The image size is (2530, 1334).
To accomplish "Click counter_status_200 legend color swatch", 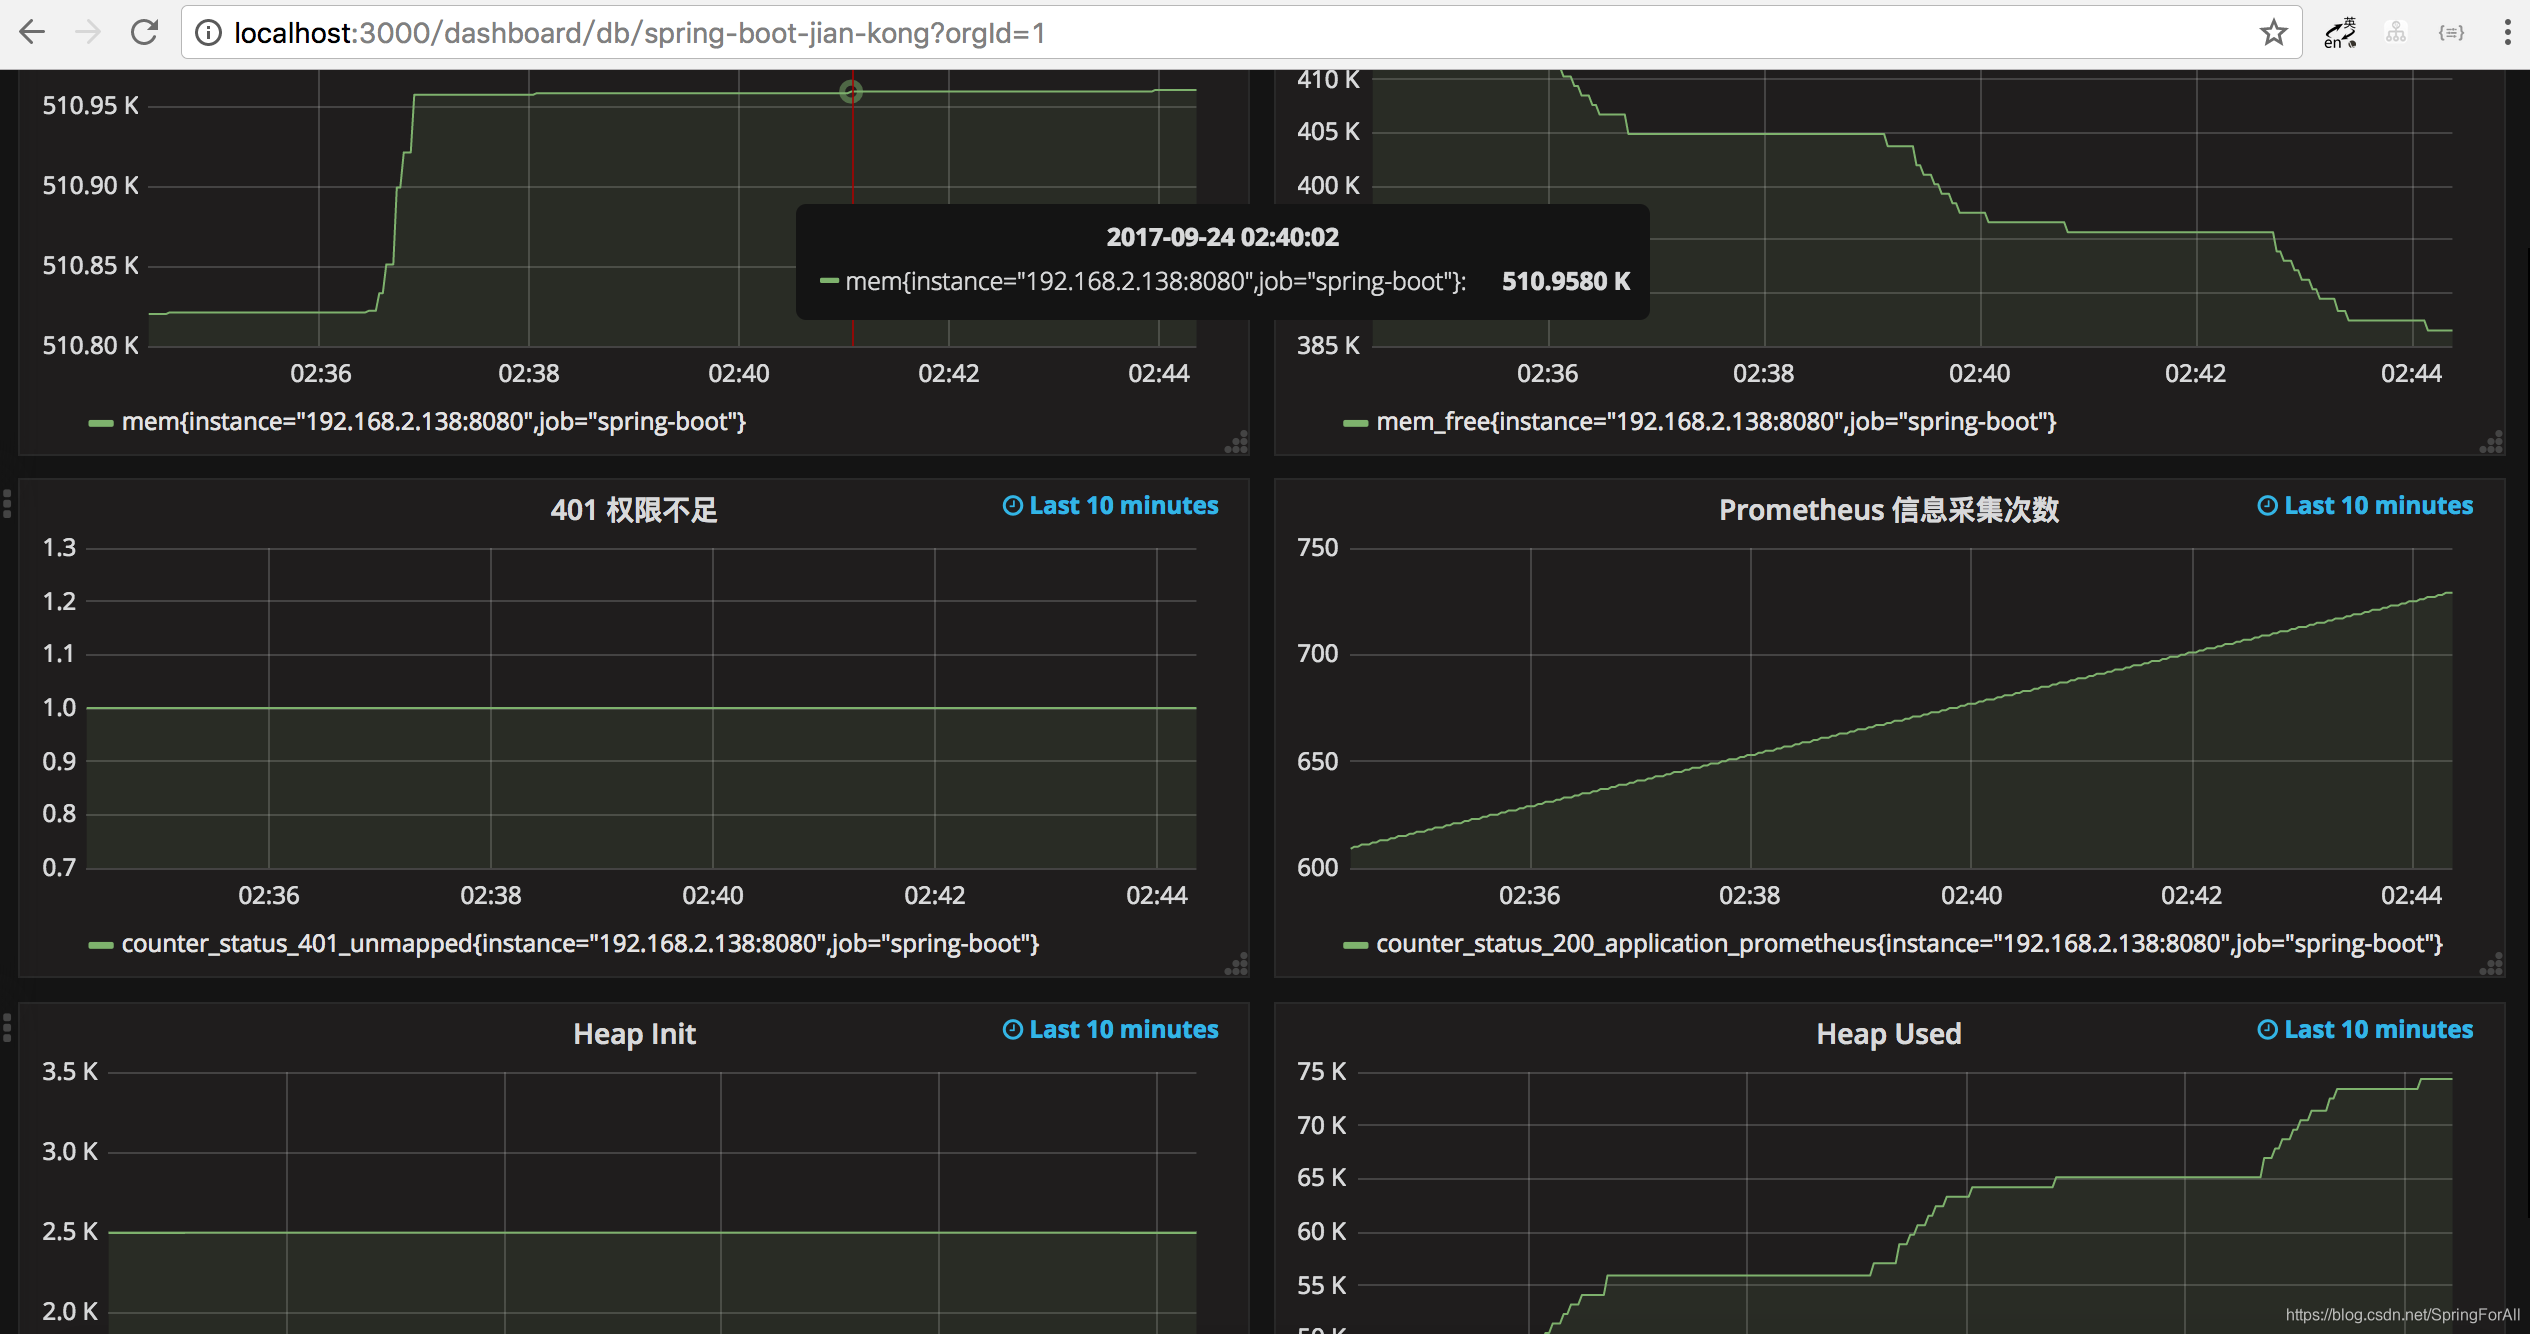I will (x=1355, y=945).
